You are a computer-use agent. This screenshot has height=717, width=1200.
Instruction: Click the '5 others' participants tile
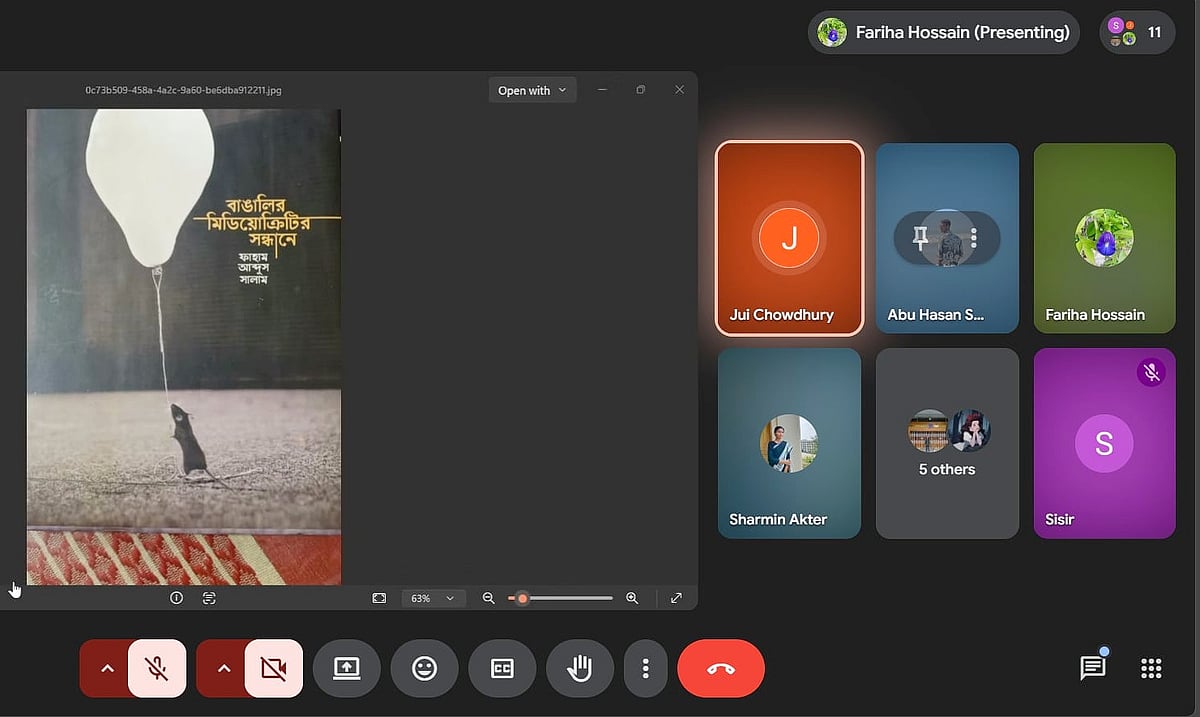pos(947,443)
